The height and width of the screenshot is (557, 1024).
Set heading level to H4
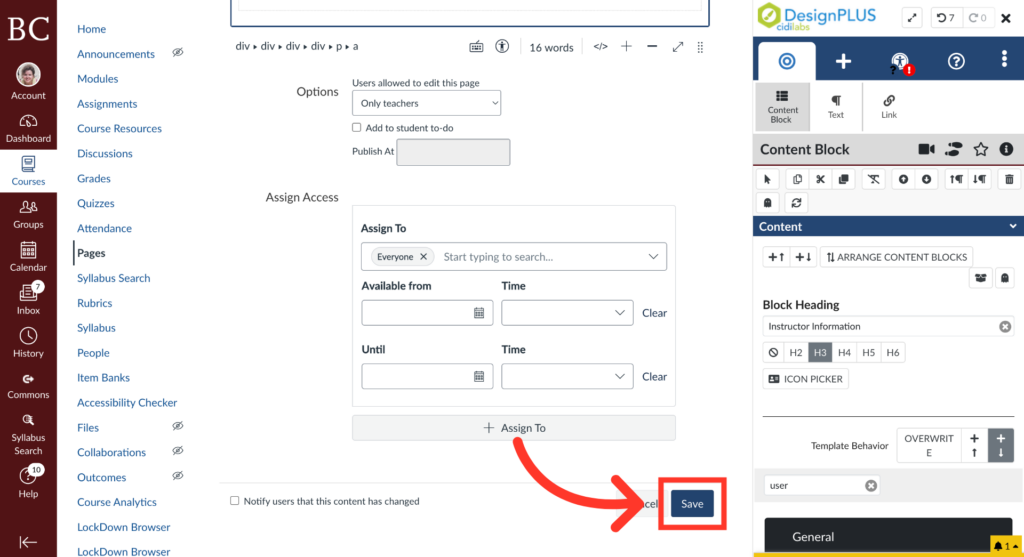[x=844, y=353]
